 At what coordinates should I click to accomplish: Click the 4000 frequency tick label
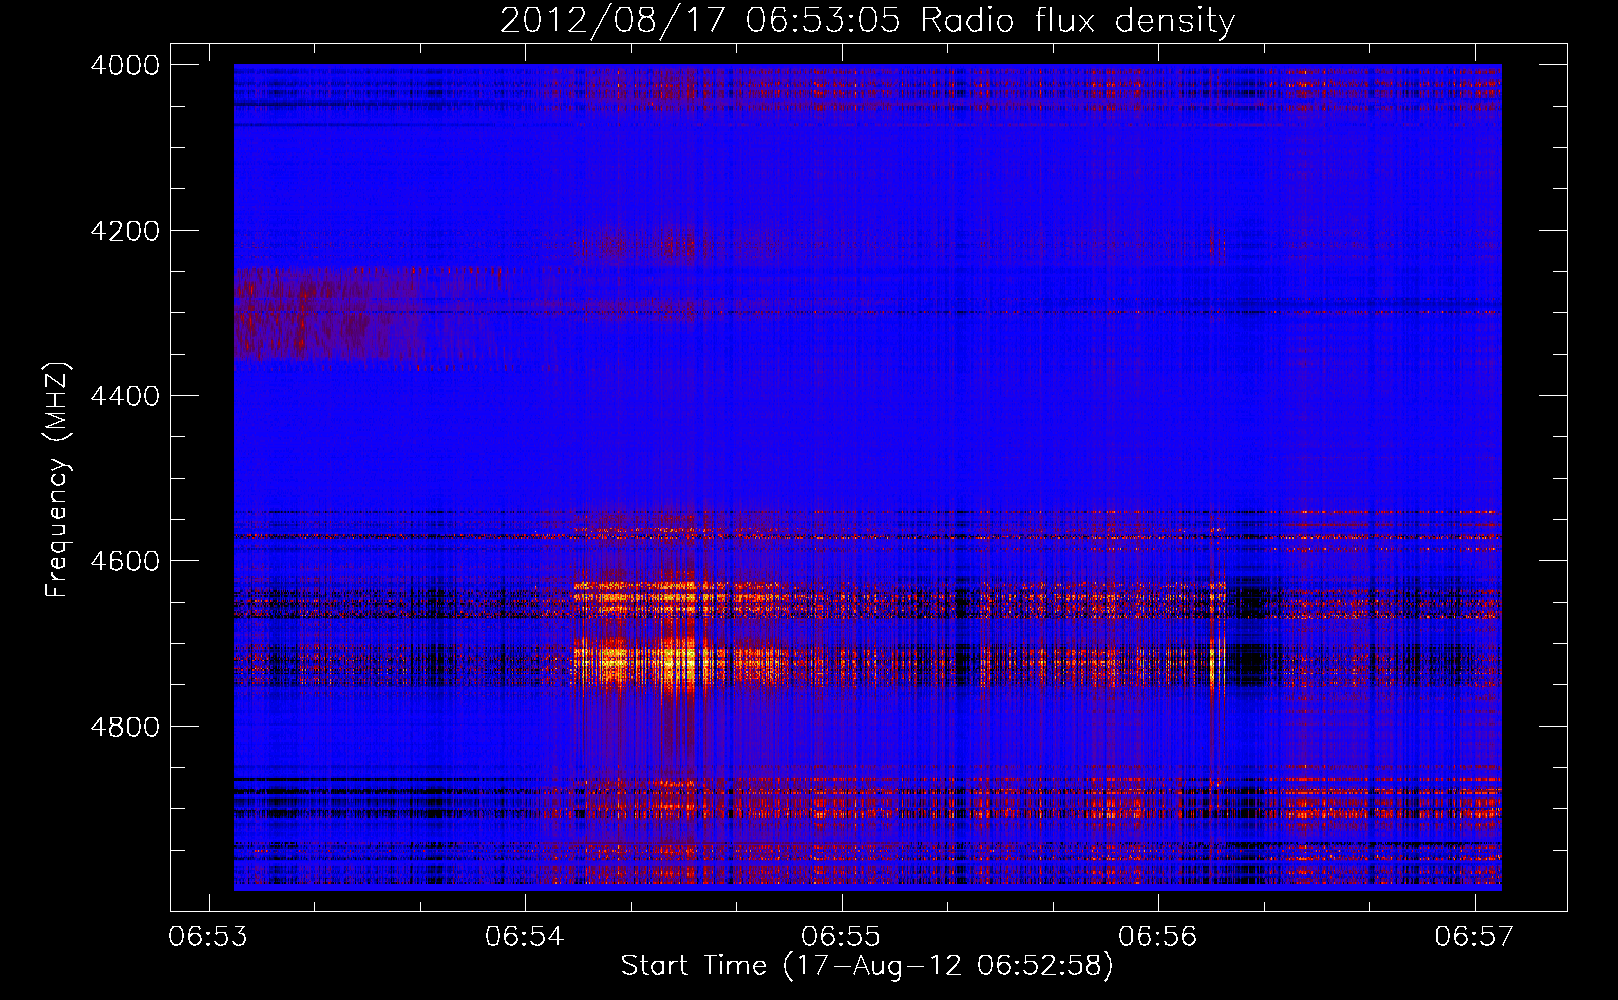125,65
